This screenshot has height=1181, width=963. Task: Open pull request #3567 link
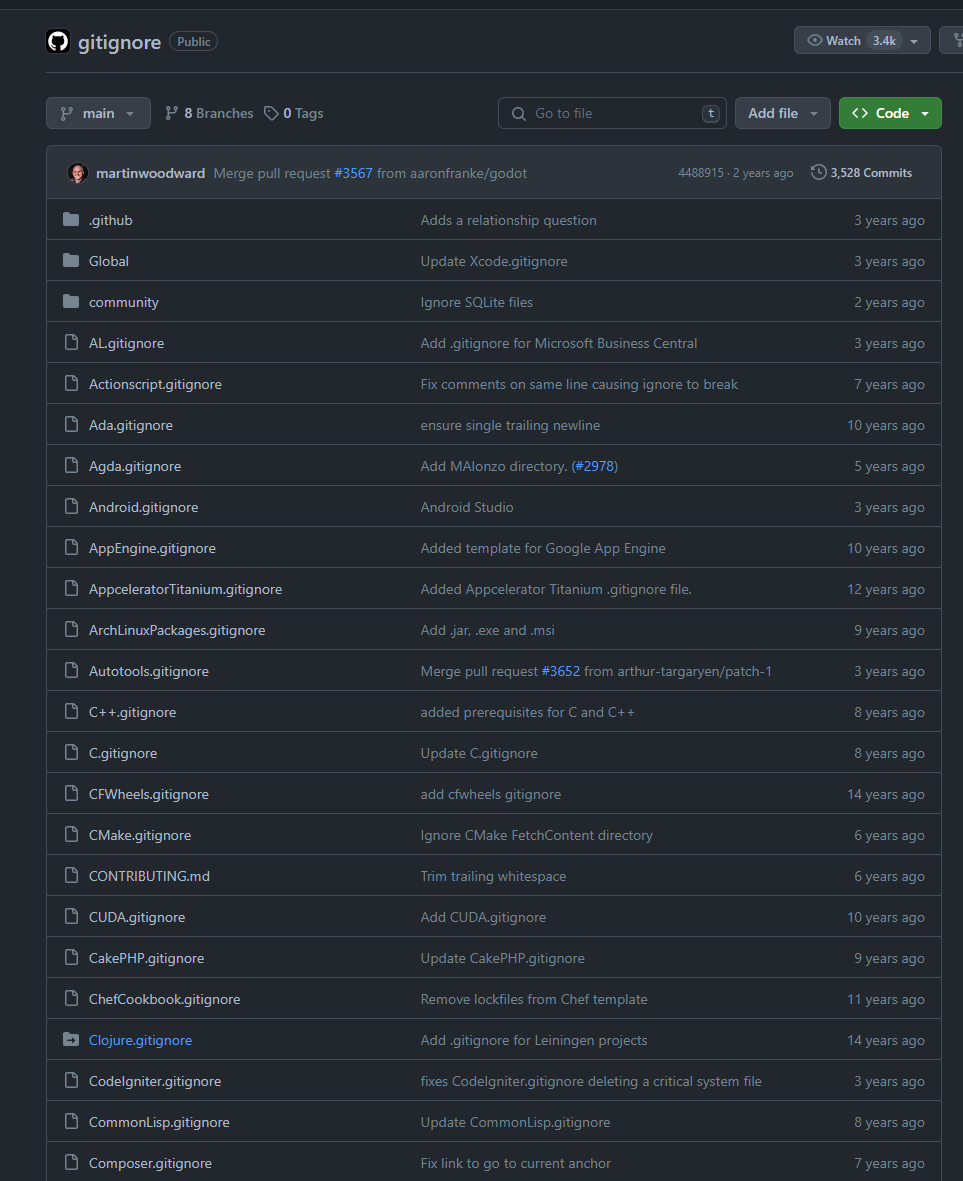353,173
